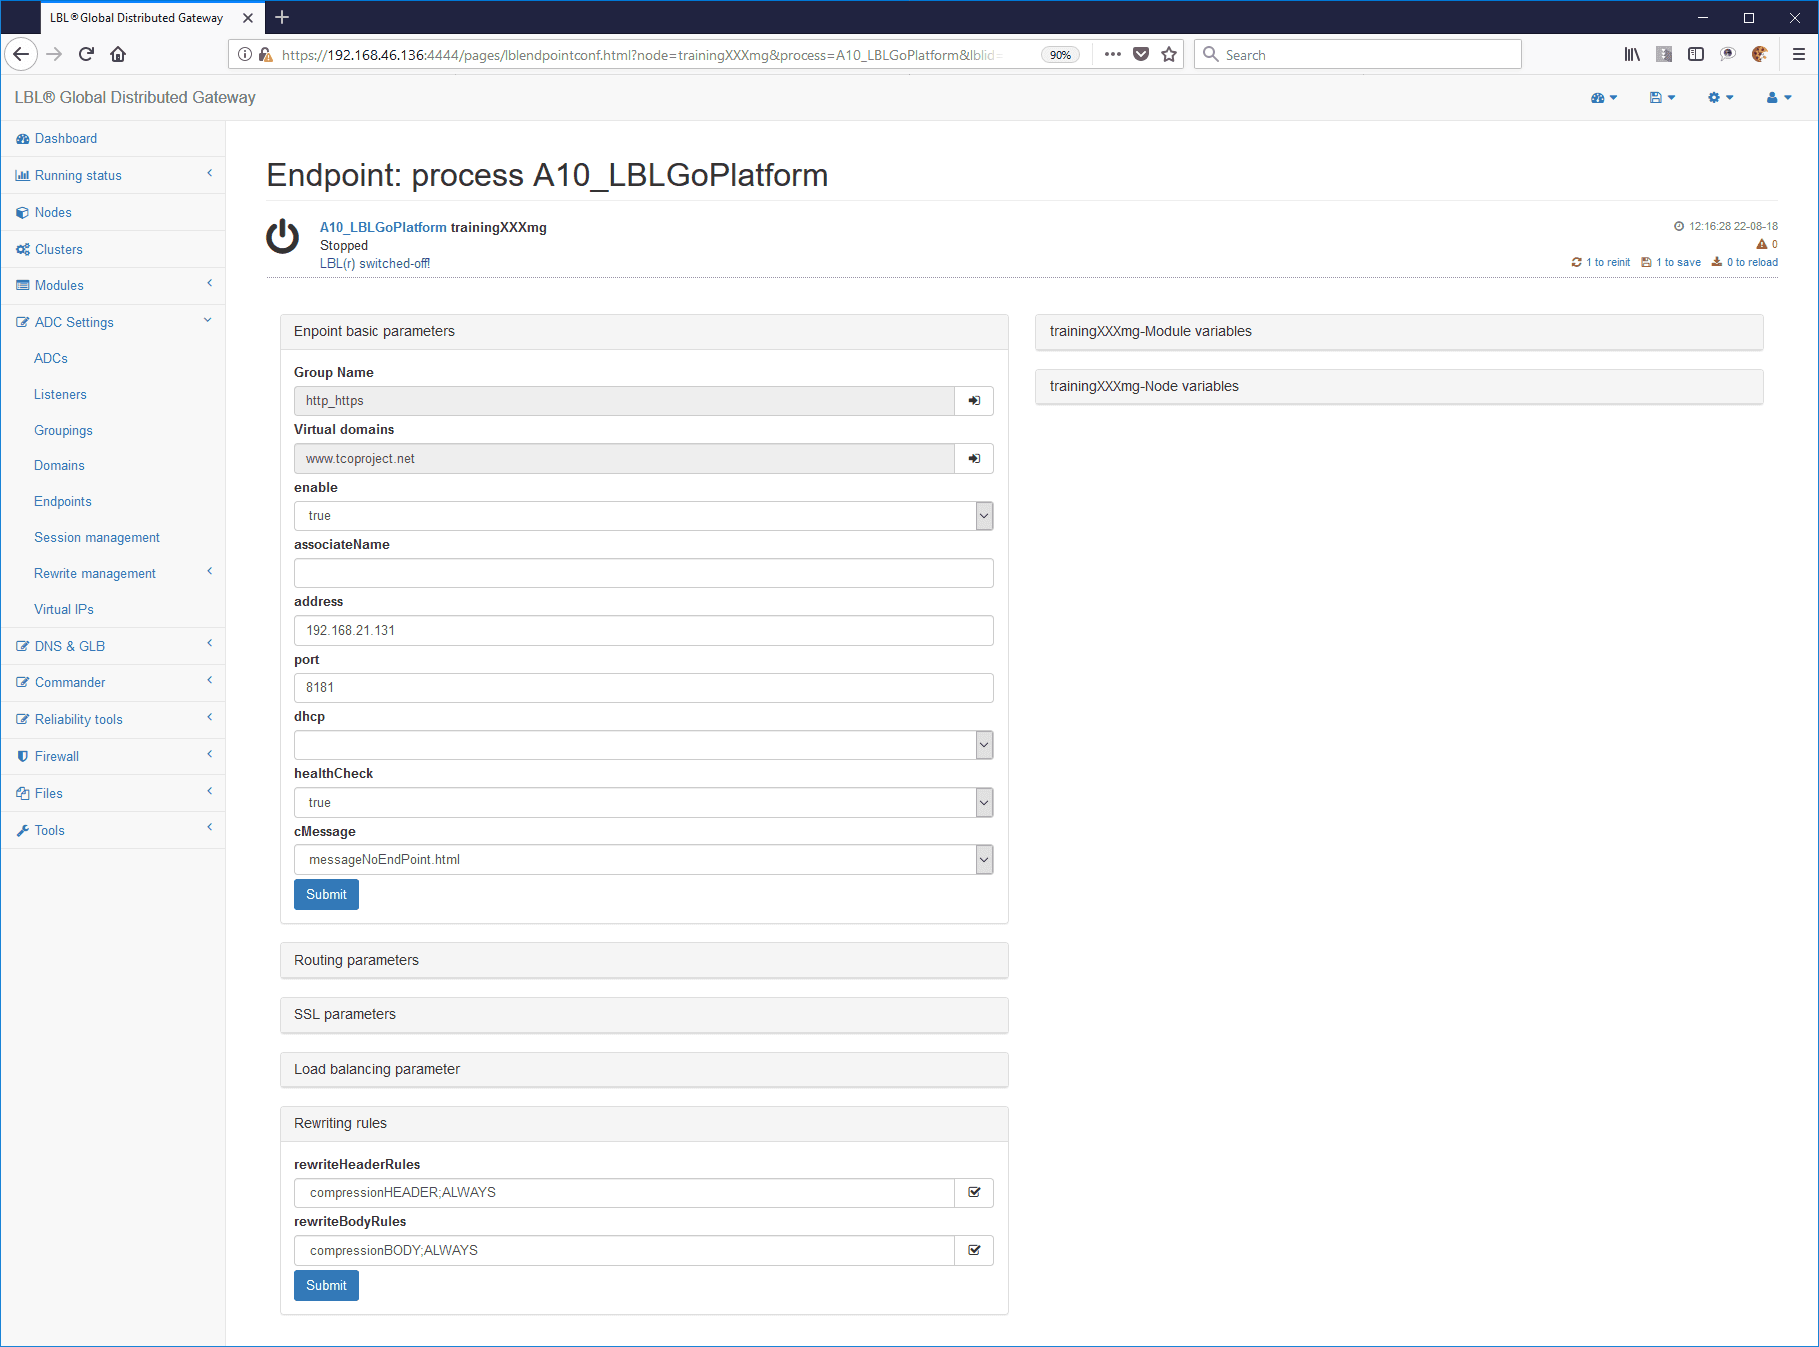
Task: Toggle the browser sidebar icon
Action: click(1696, 54)
